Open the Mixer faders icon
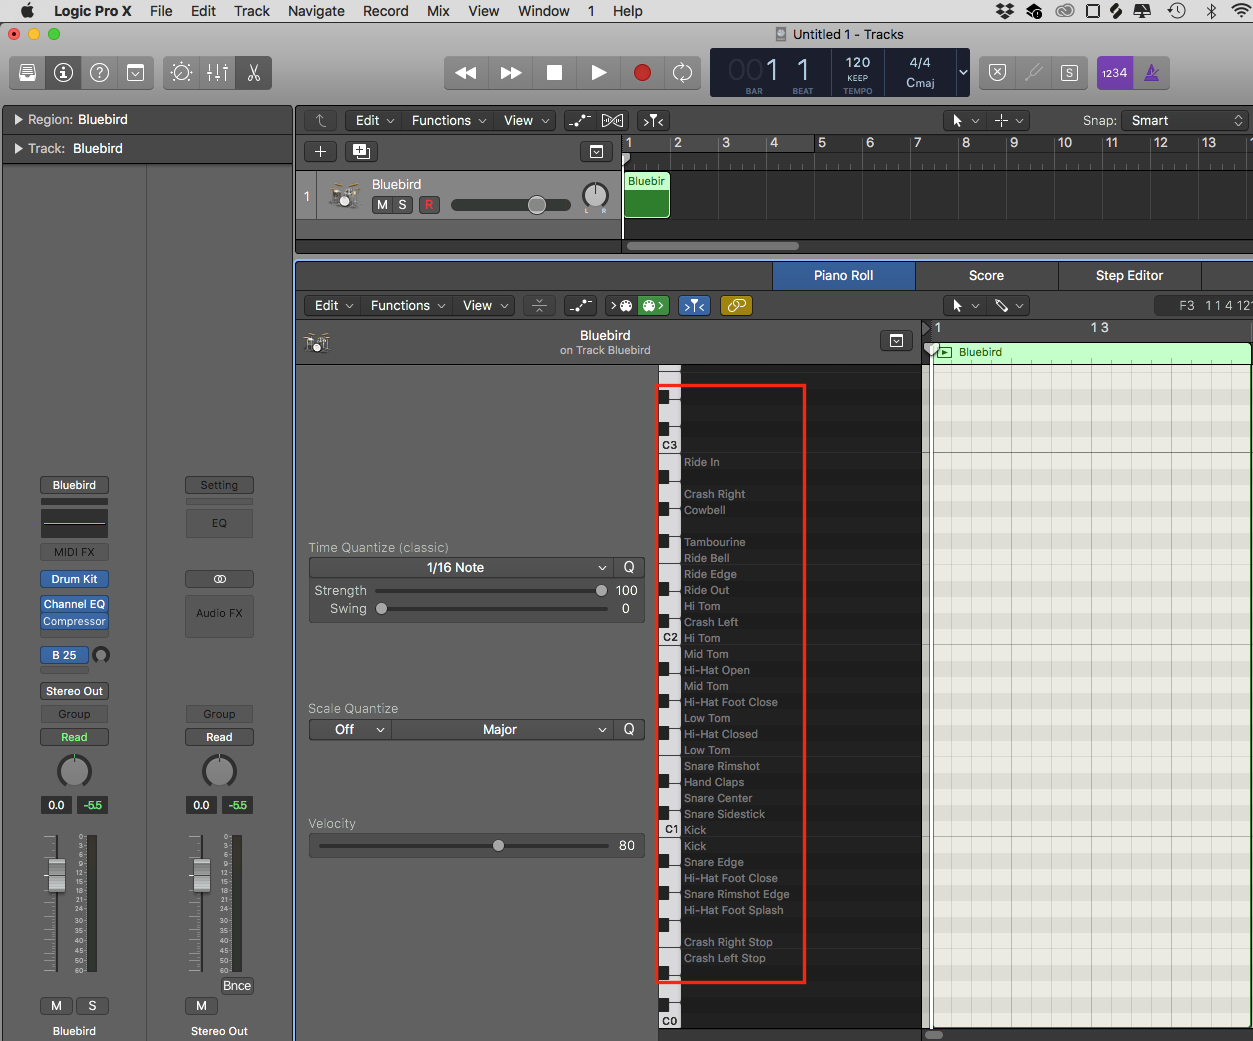 [x=217, y=72]
